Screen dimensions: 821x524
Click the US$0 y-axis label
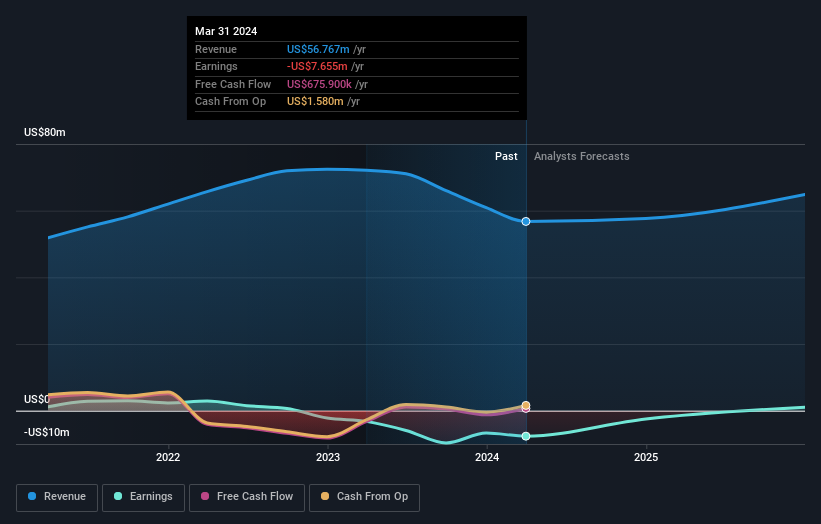(x=37, y=399)
